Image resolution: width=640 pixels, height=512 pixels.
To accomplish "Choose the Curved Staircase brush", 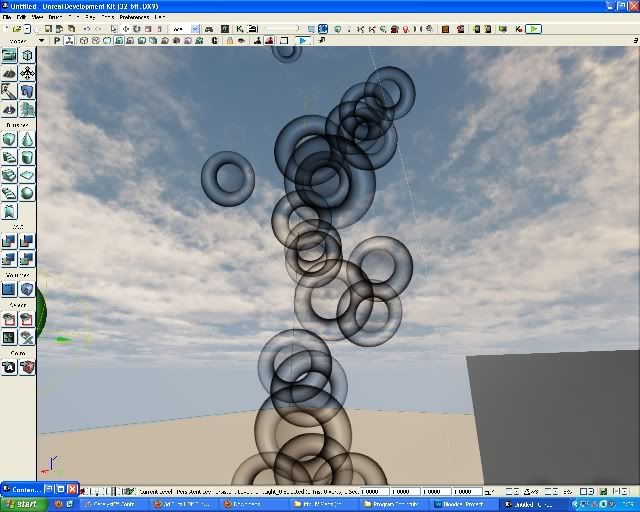I will point(9,158).
